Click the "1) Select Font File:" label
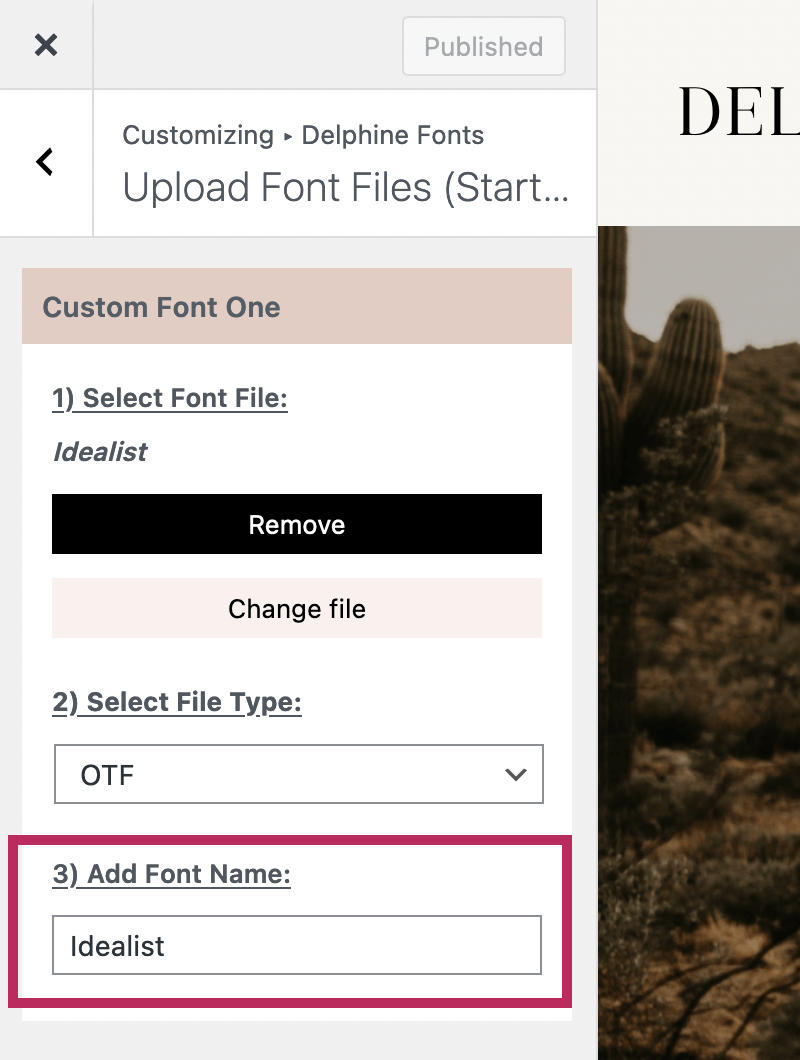Image resolution: width=800 pixels, height=1060 pixels. pyautogui.click(x=170, y=399)
